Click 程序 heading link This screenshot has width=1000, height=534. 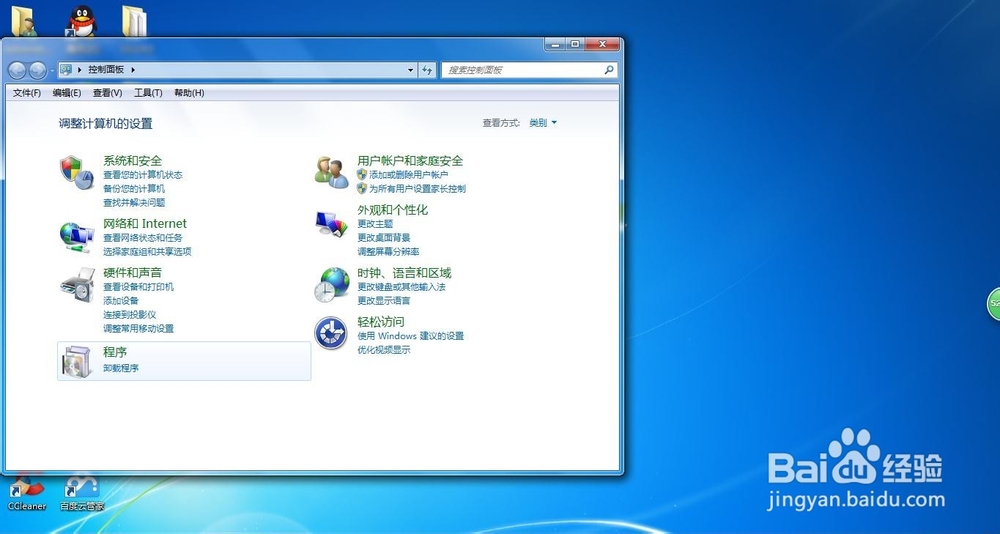pyautogui.click(x=115, y=352)
